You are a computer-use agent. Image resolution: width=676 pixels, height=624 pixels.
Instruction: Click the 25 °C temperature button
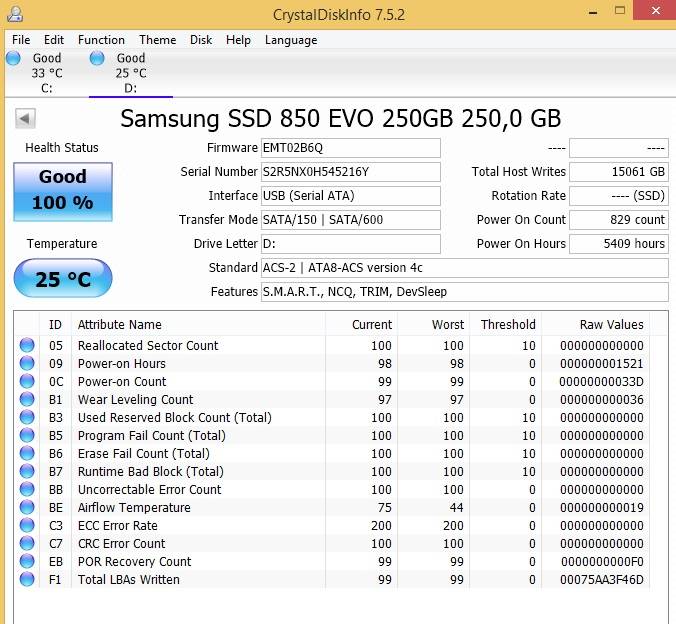coord(62,280)
